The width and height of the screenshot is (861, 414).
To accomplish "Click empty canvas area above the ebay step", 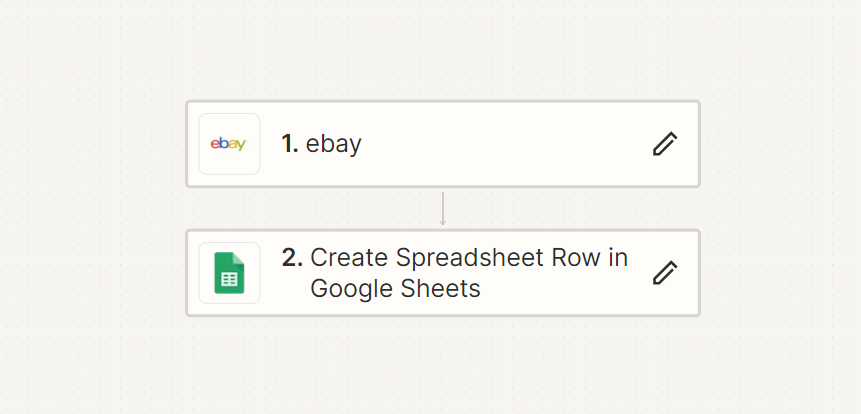I will click(442, 50).
